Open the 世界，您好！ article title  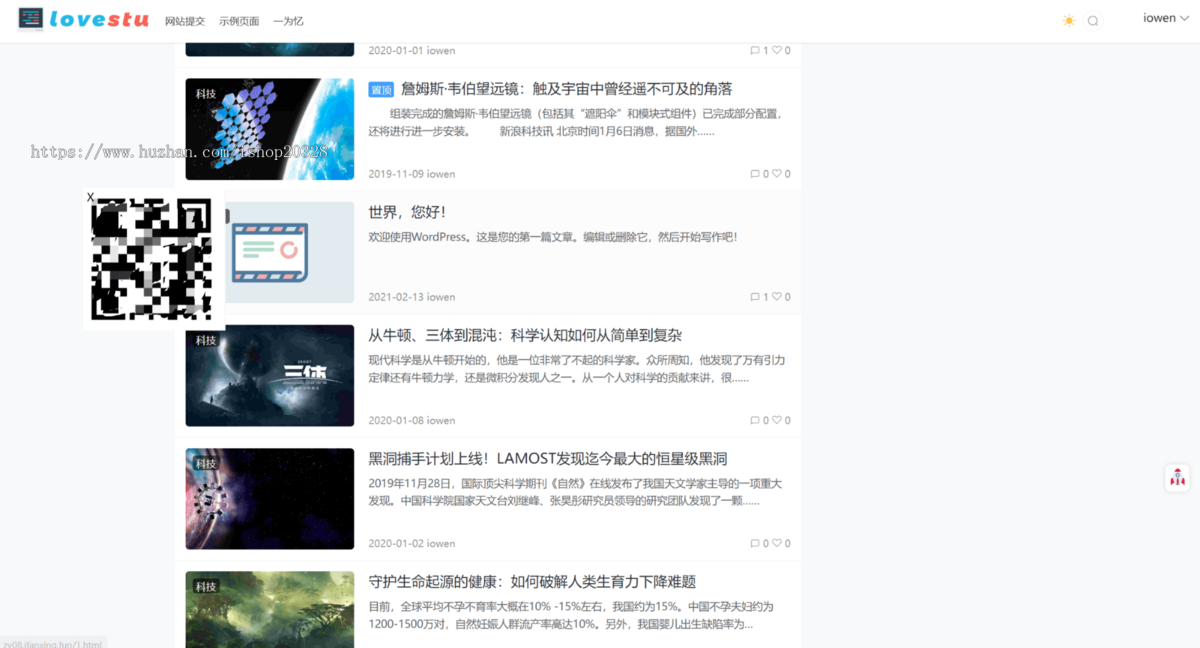(407, 212)
